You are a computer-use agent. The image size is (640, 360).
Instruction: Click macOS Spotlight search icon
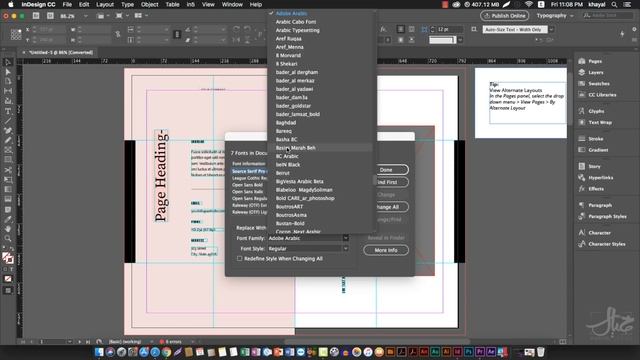coord(614,4)
